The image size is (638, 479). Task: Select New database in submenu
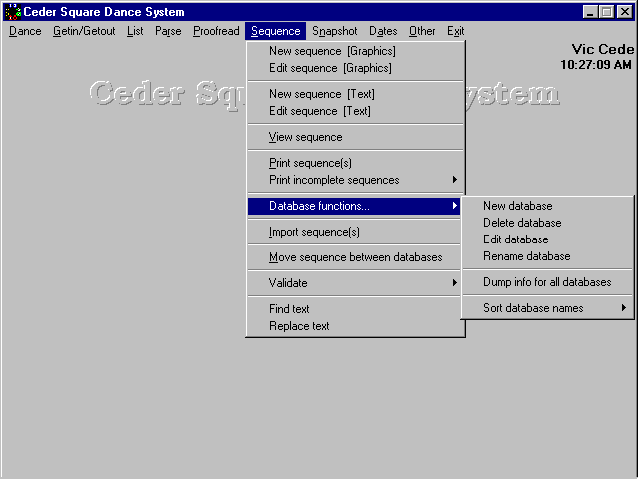(548, 206)
